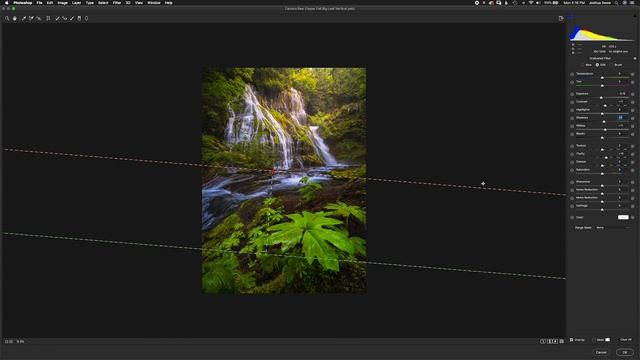Image resolution: width=640 pixels, height=360 pixels.
Task: Open the Help menu
Action: [169, 3]
